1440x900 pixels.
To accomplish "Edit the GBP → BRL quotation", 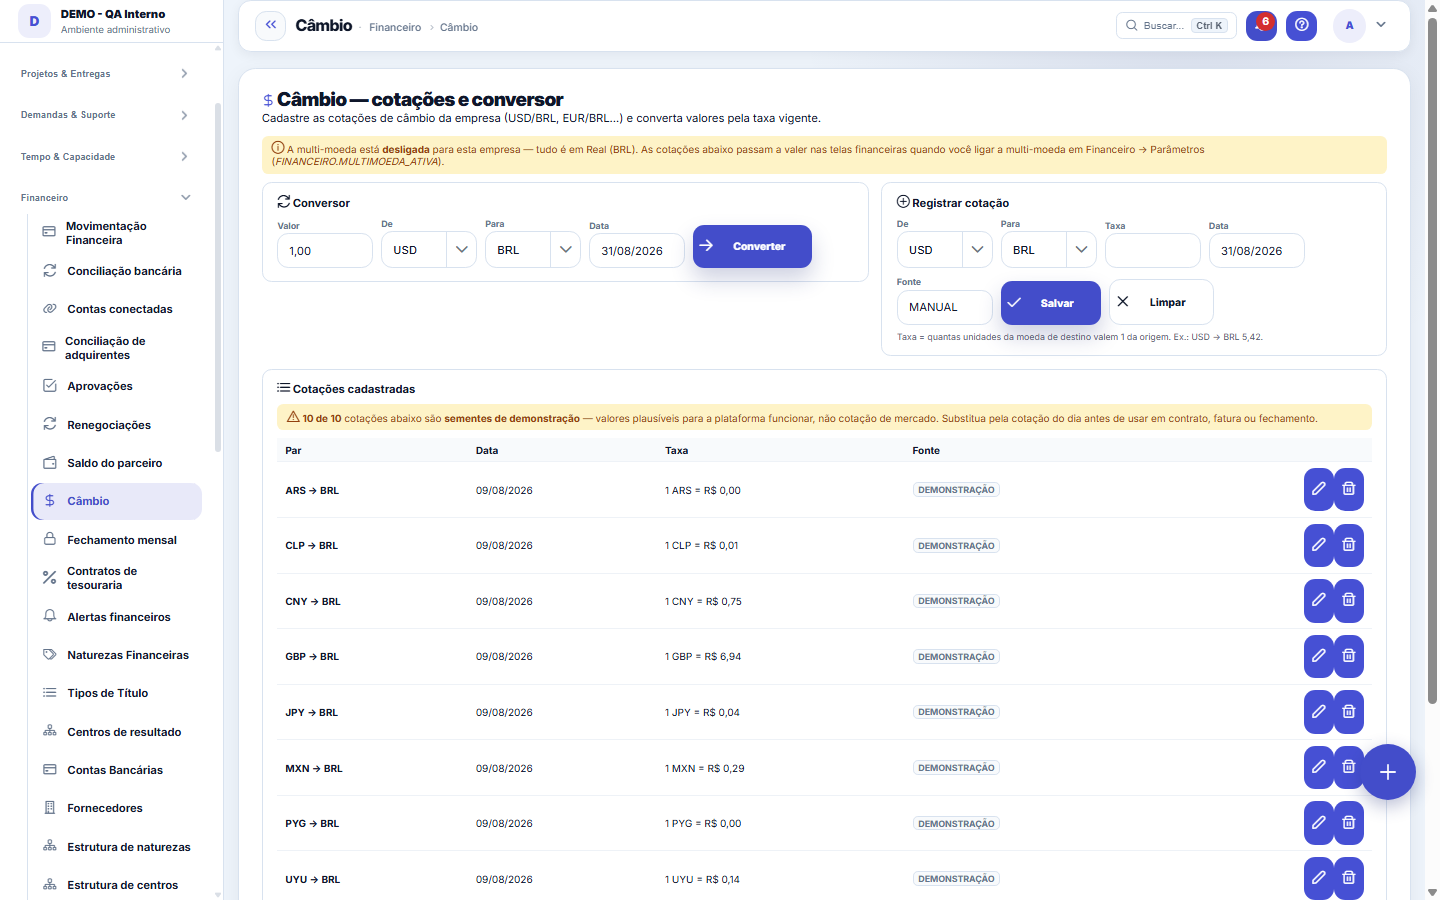I will click(1319, 656).
